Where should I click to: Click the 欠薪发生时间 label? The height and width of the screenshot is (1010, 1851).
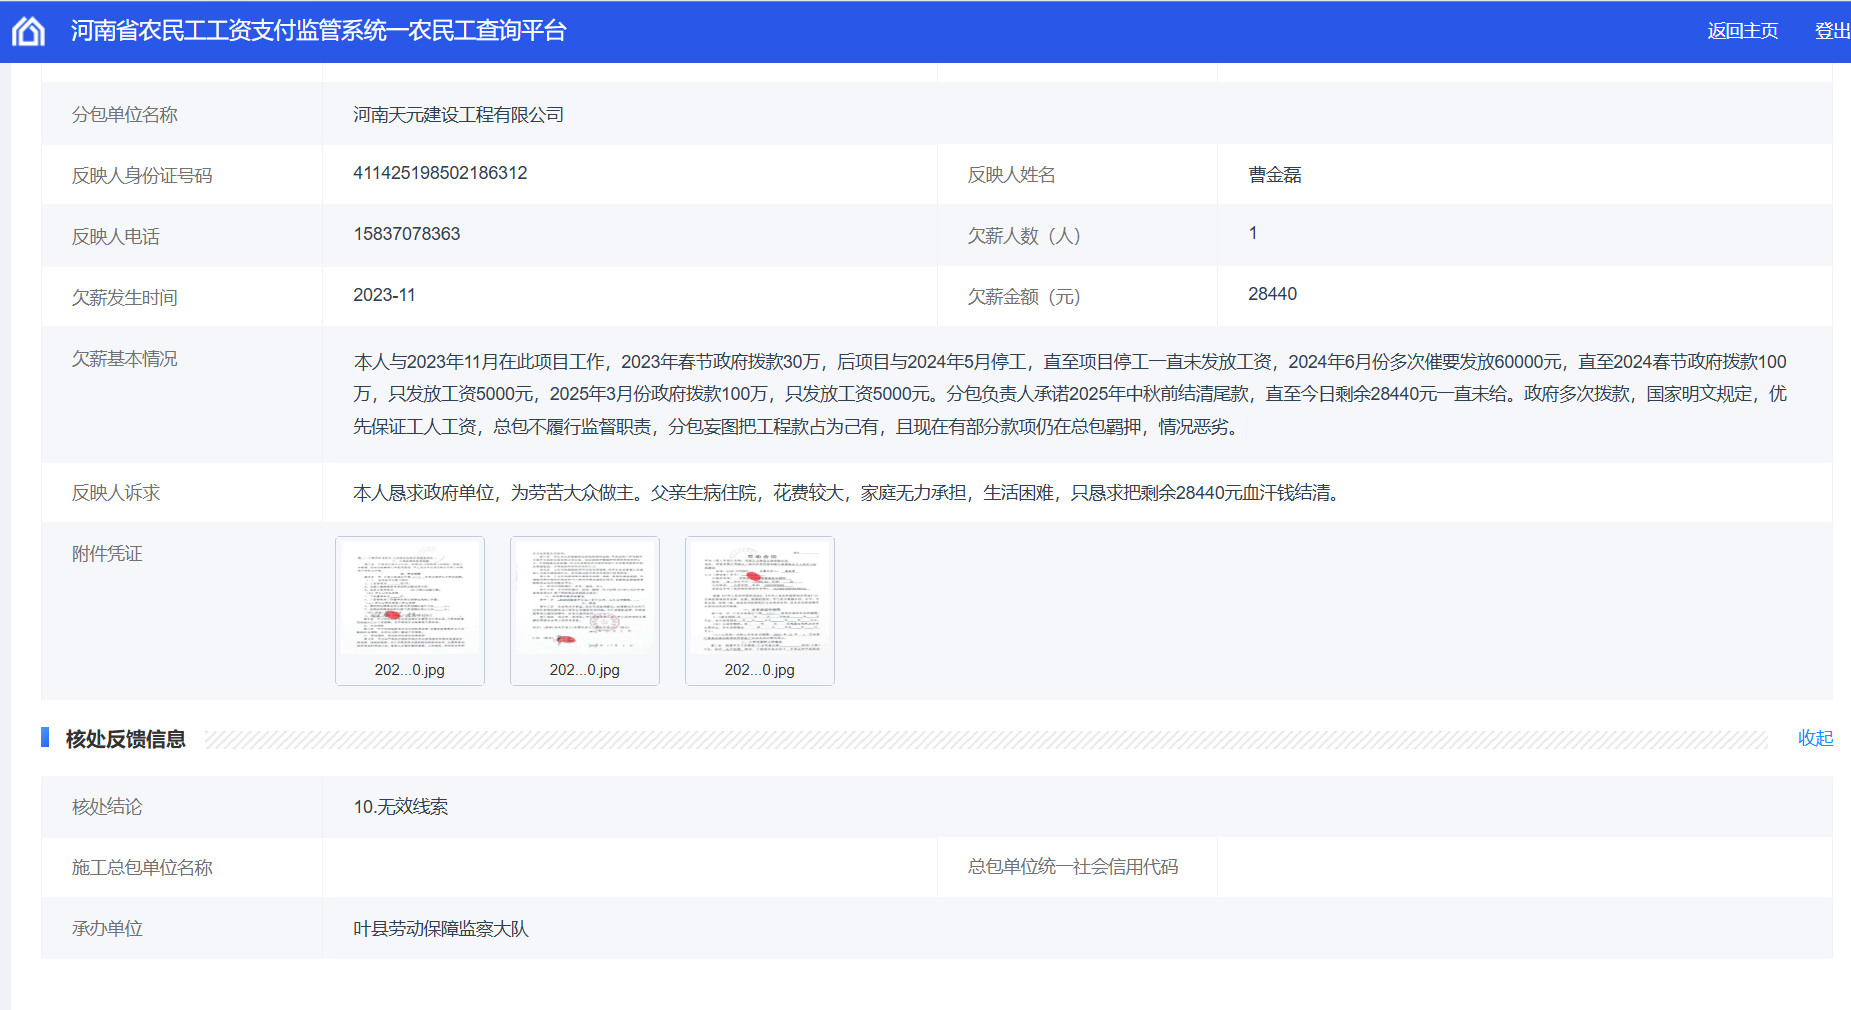pos(124,298)
